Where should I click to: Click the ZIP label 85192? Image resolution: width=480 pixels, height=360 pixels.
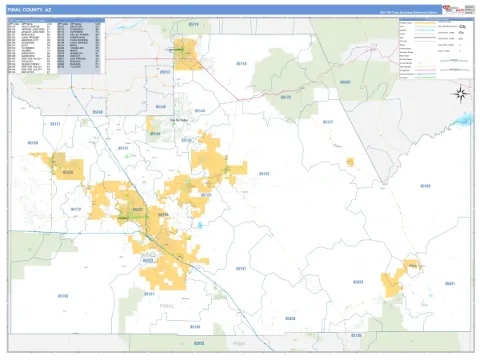[x=425, y=186]
